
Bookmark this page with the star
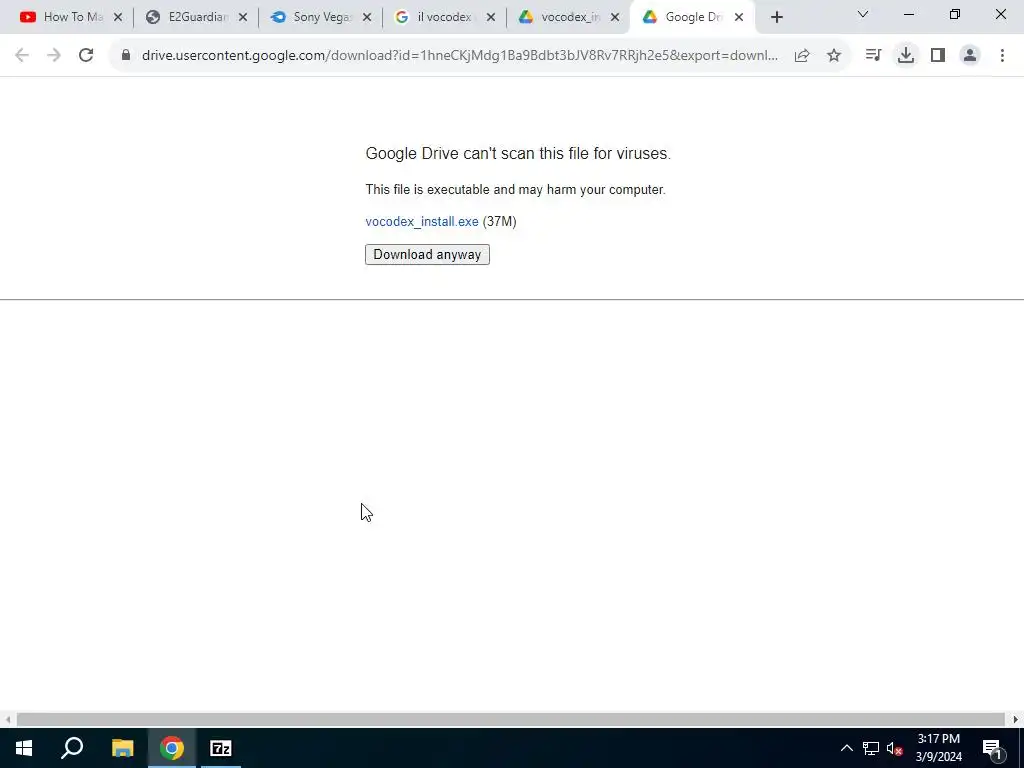coord(834,56)
